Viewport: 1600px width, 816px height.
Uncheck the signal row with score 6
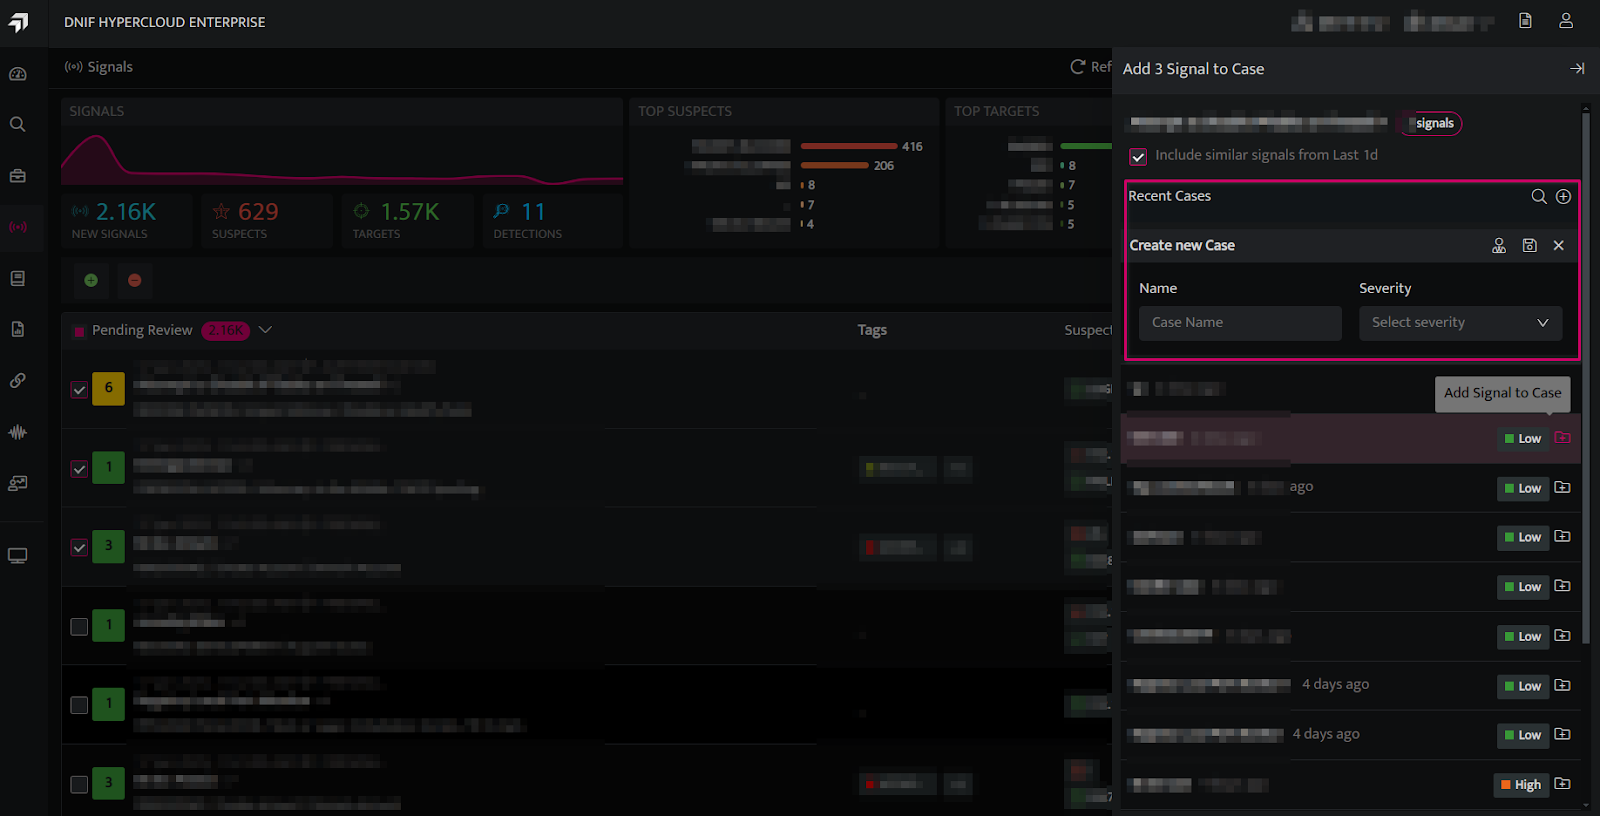click(79, 390)
